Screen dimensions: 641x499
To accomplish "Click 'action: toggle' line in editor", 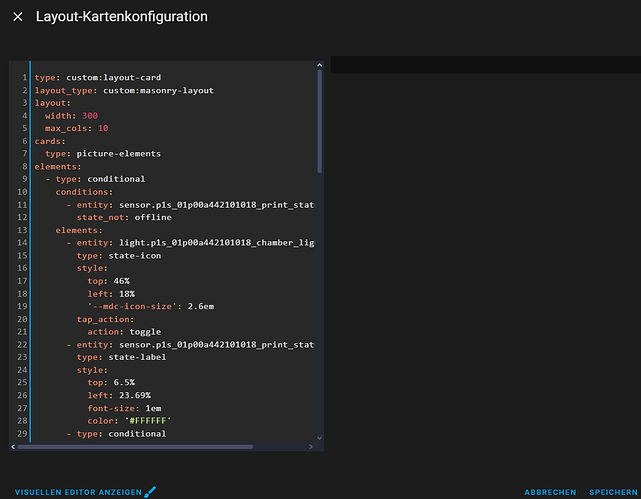I will pos(124,331).
